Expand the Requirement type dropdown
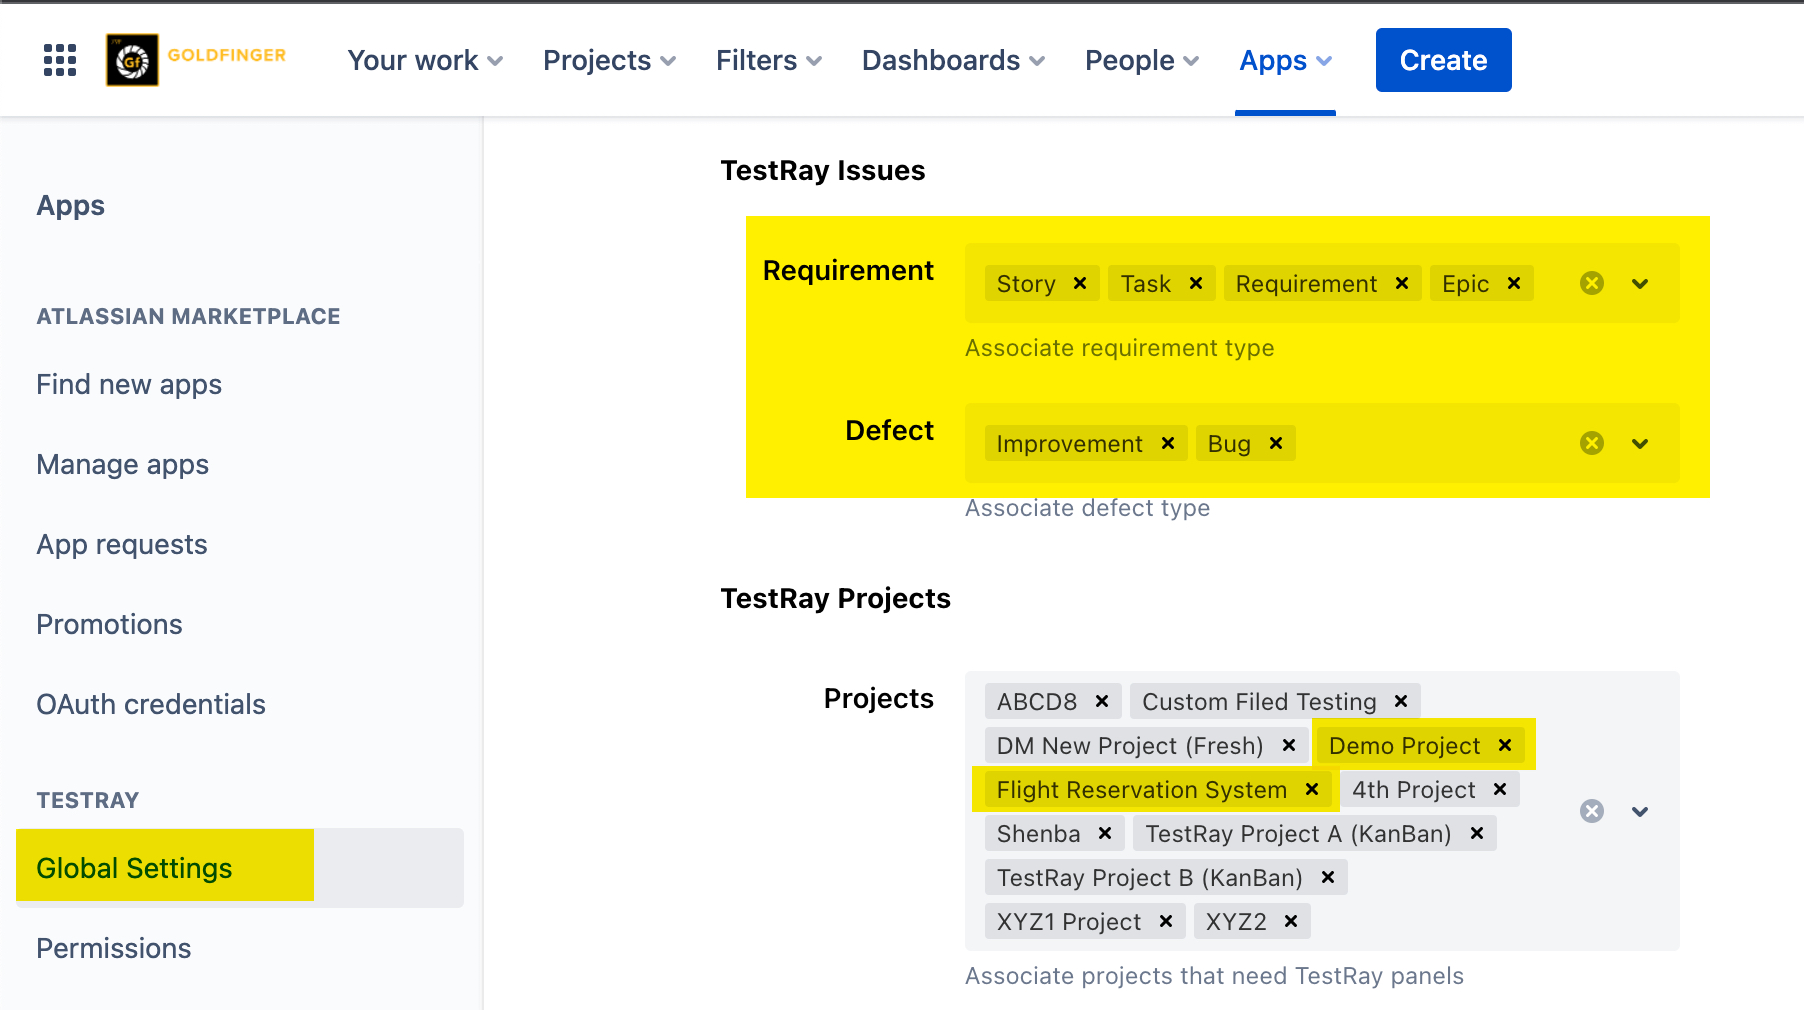The image size is (1804, 1010). coord(1640,284)
